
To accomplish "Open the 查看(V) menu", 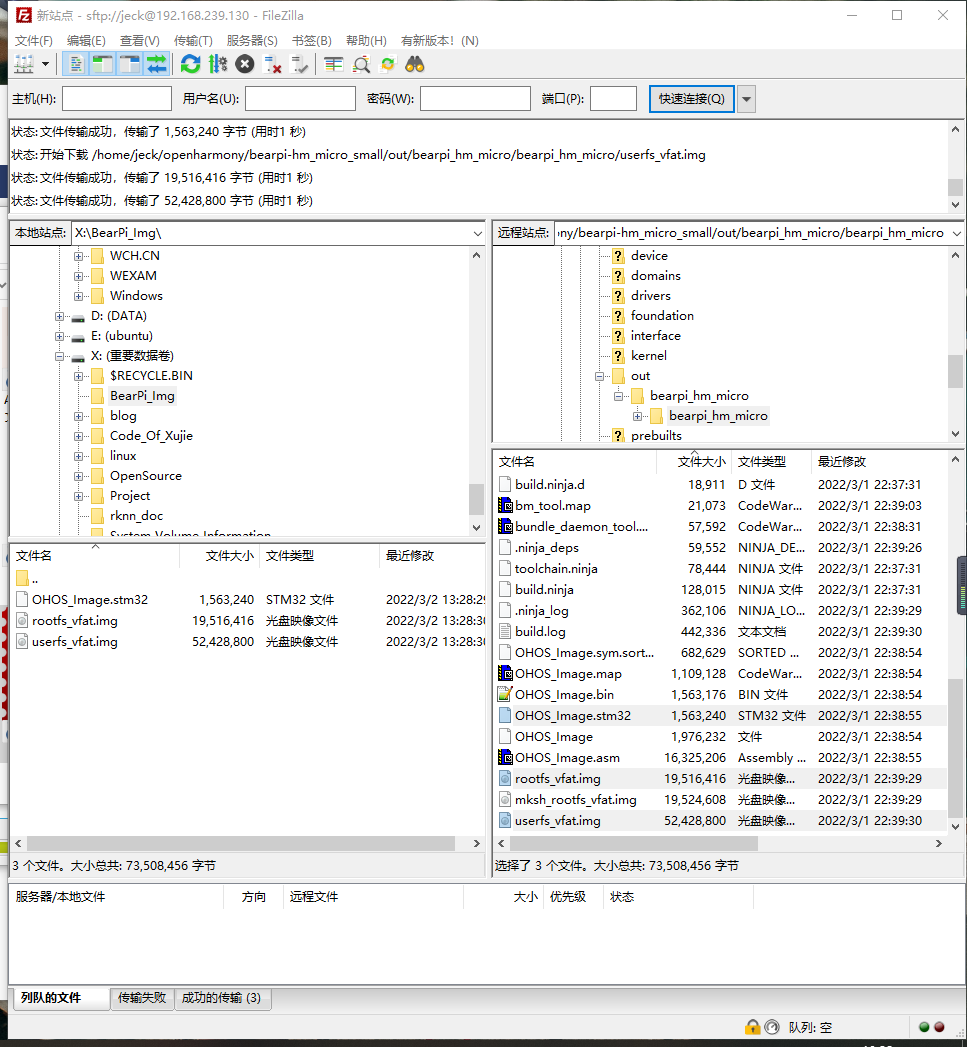I will tap(140, 41).
